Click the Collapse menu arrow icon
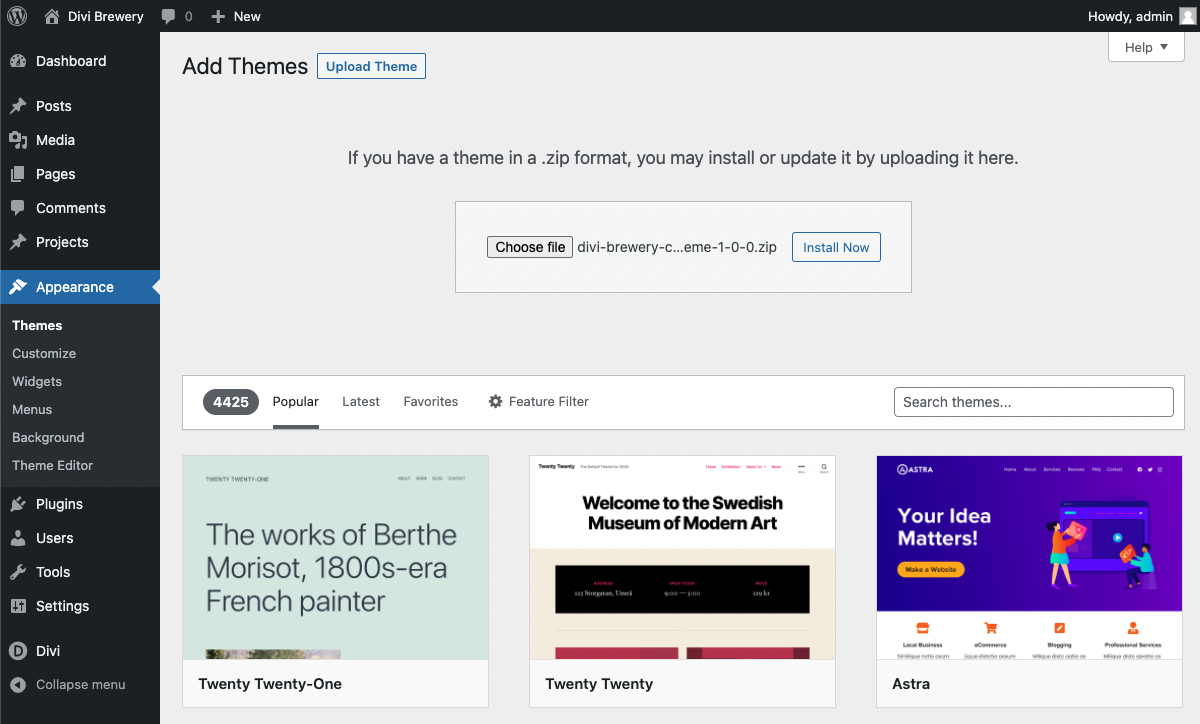Viewport: 1200px width, 724px height. [x=18, y=685]
